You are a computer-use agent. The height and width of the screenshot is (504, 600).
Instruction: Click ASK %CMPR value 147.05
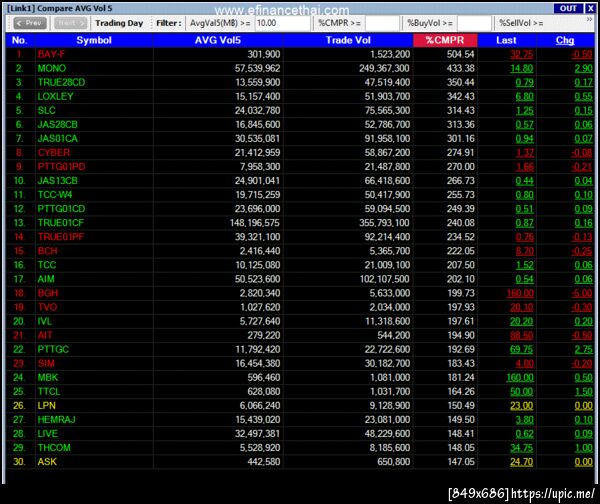click(461, 462)
